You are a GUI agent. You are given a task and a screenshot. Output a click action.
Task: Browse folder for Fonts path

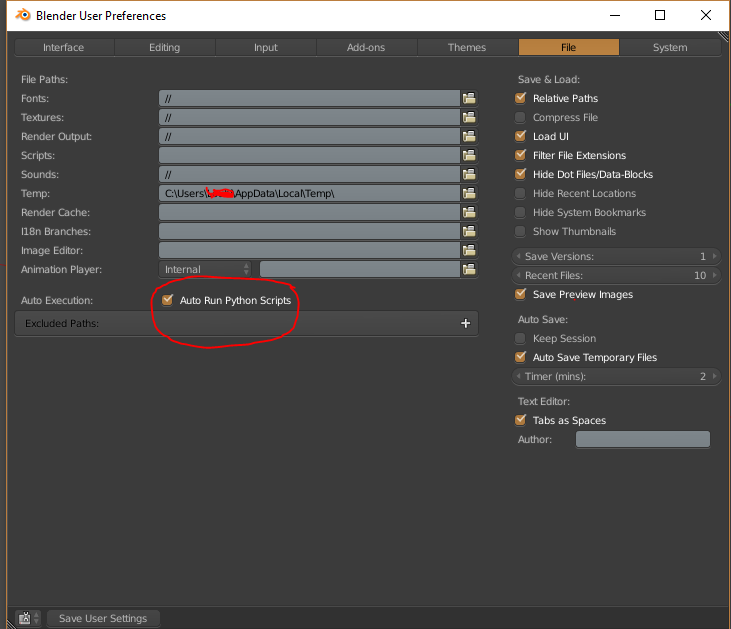469,98
